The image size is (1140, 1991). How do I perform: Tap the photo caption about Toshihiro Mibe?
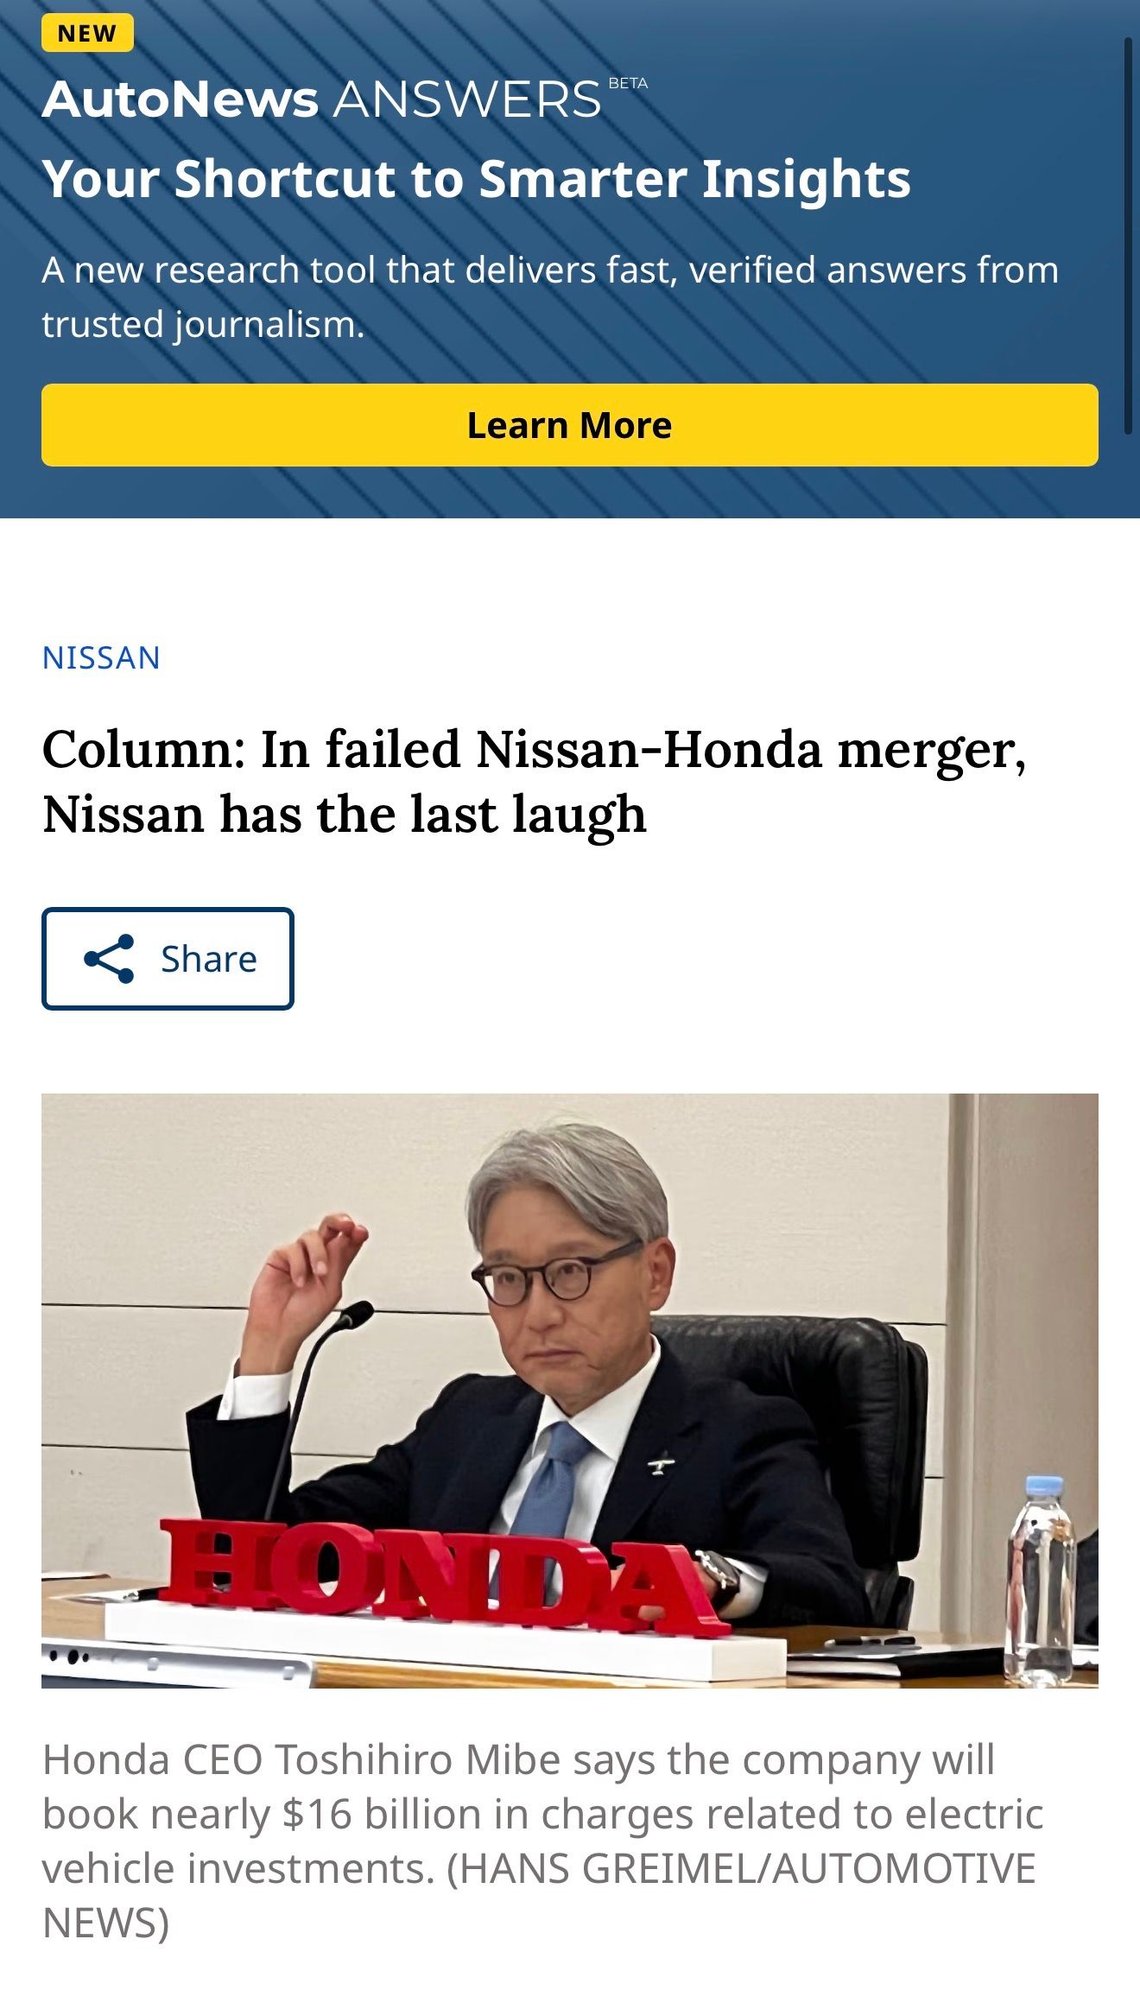(543, 1841)
